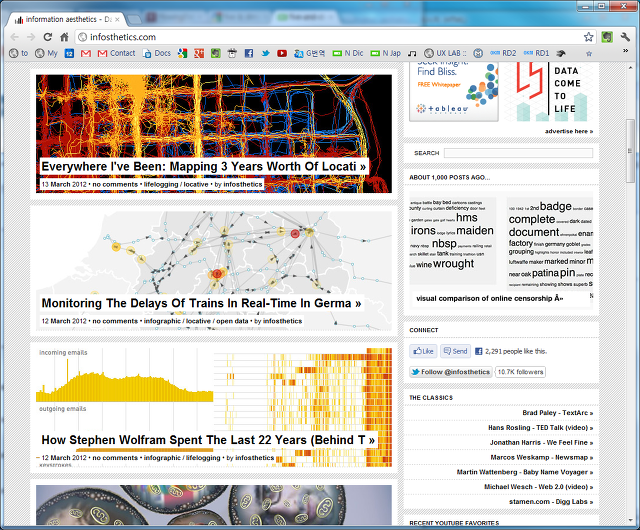Open the Google Calendar bookmark icon
640x530 pixels.
[69, 53]
